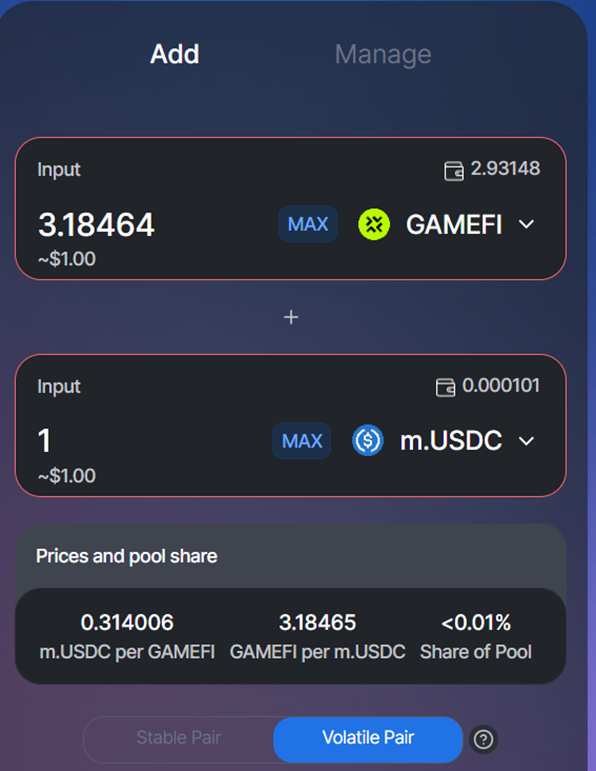This screenshot has width=596, height=771.
Task: Click MAX button for m.USDC input
Action: [x=302, y=441]
